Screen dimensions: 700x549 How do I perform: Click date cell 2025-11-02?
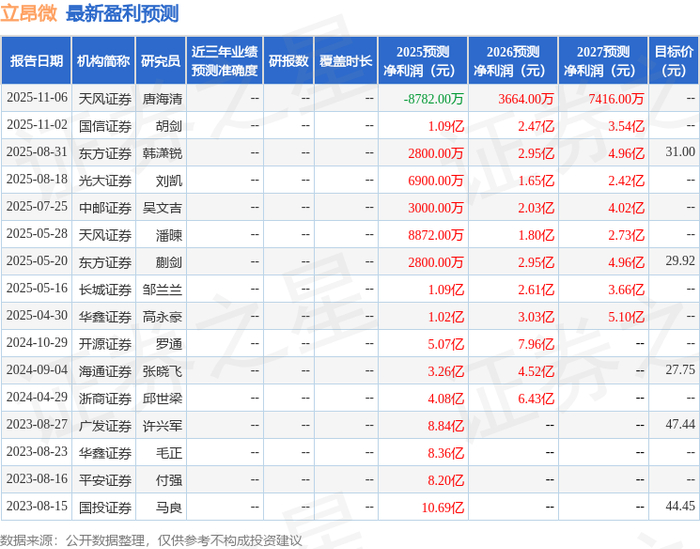[x=37, y=125]
